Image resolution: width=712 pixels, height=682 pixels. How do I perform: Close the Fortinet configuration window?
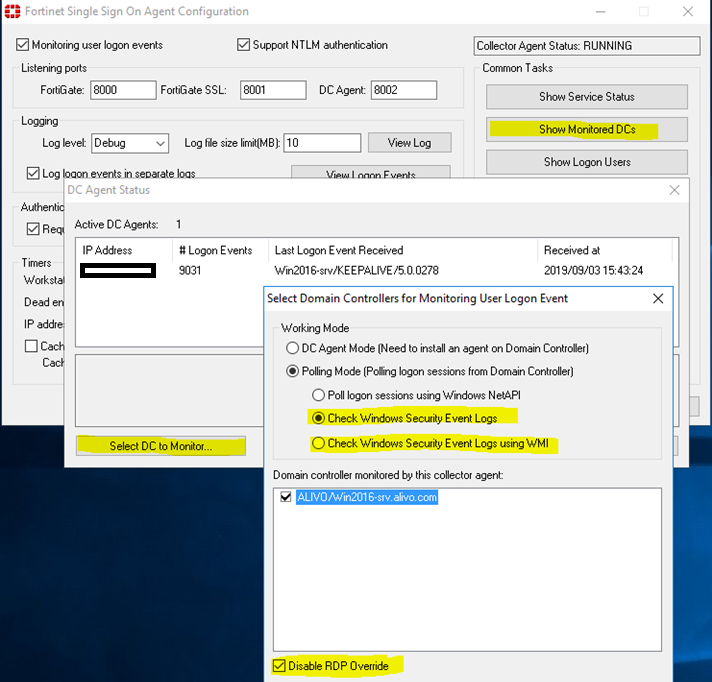[687, 11]
